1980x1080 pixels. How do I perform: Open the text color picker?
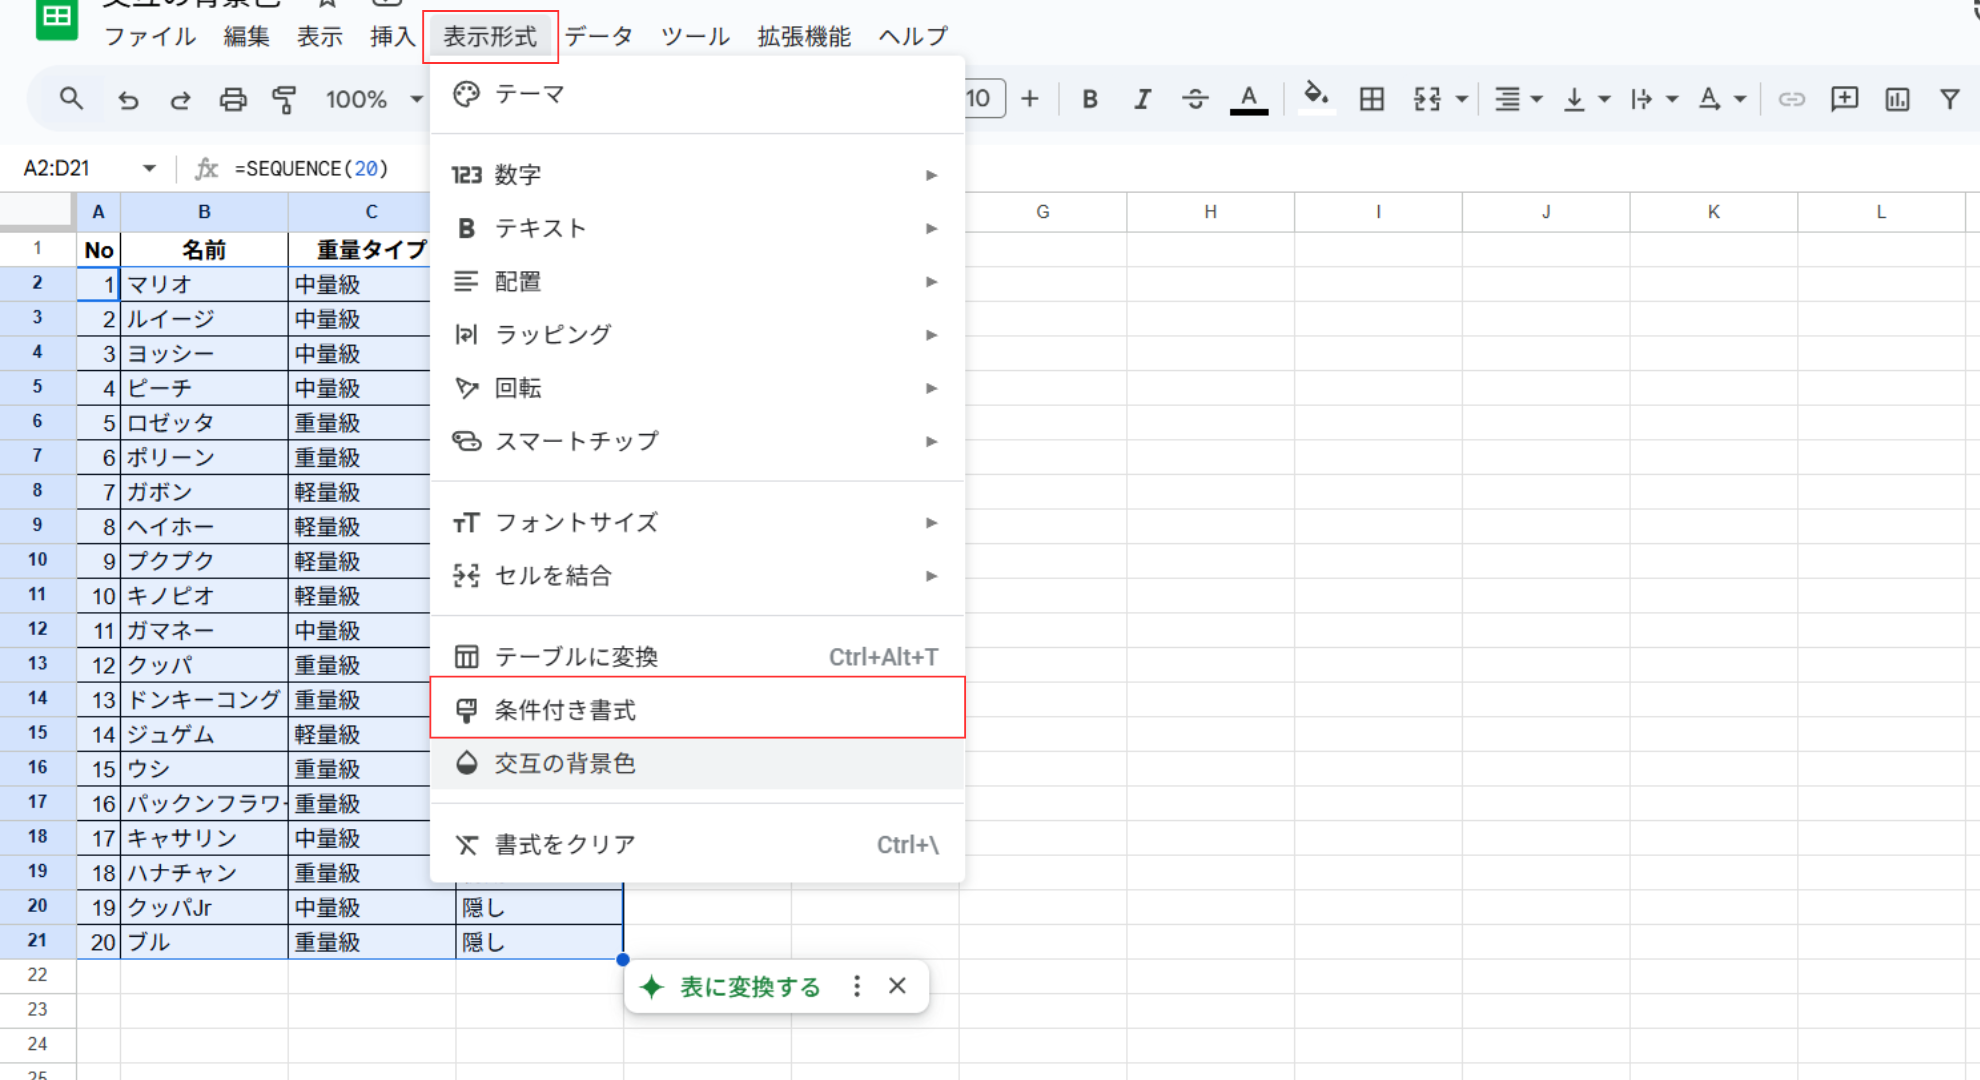point(1249,99)
